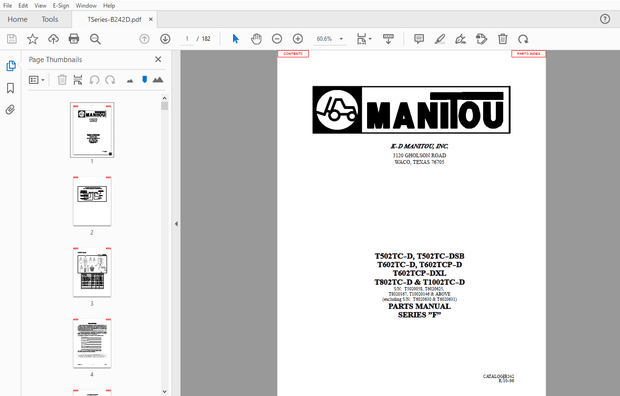The image size is (620, 396).
Task: Open the help question mark icon
Action: [x=605, y=19]
